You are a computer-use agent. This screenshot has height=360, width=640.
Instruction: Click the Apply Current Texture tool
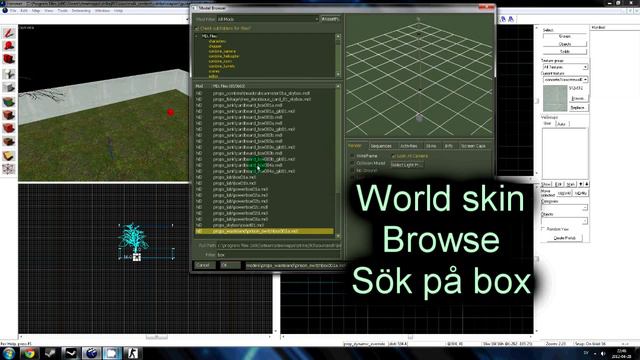(9, 115)
